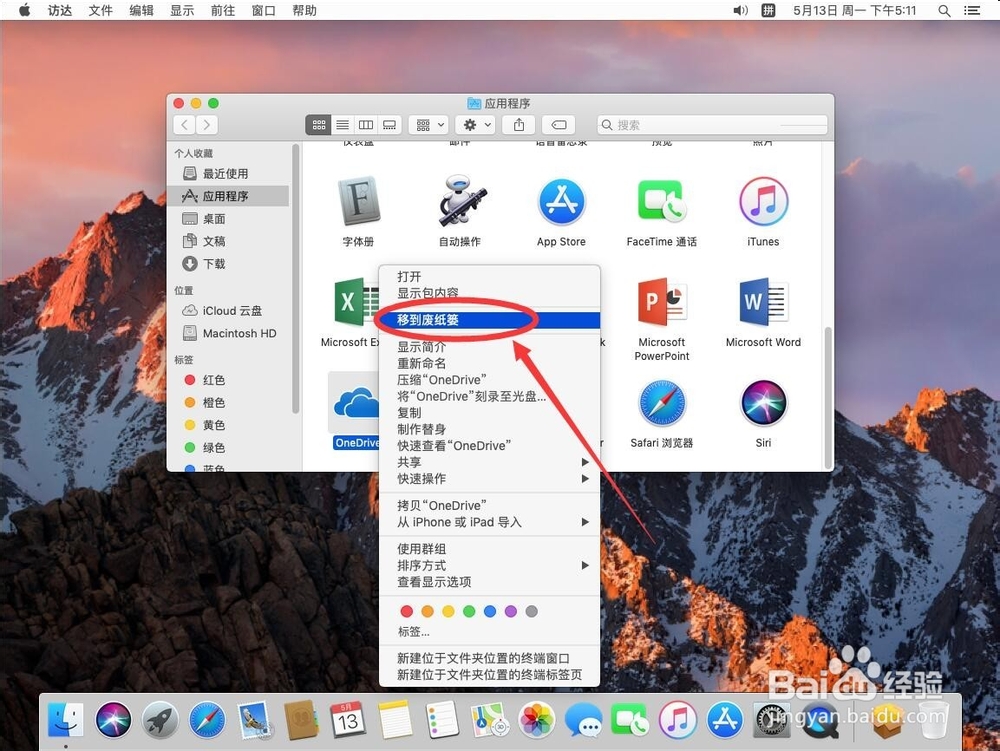Expand the 共享 submenu arrow
This screenshot has width=1000, height=751.
click(585, 462)
